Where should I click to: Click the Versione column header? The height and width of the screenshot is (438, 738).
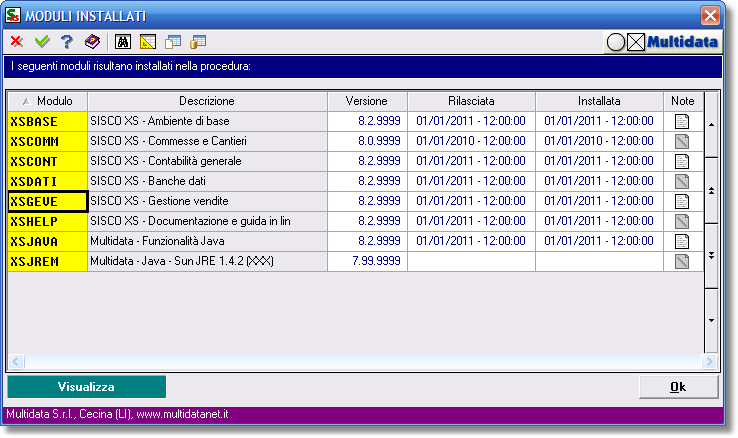[x=367, y=101]
